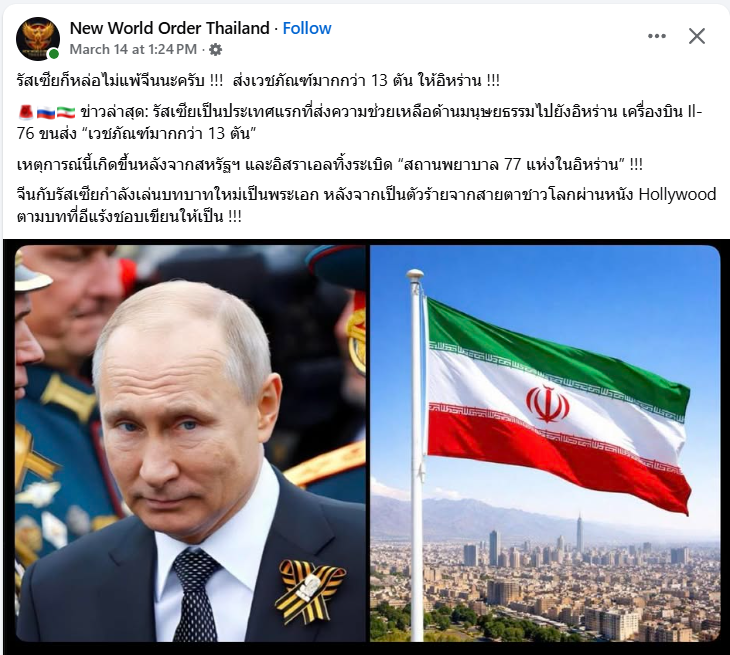Click the red siren emoji in the post
The height and width of the screenshot is (655, 730).
click(x=25, y=112)
